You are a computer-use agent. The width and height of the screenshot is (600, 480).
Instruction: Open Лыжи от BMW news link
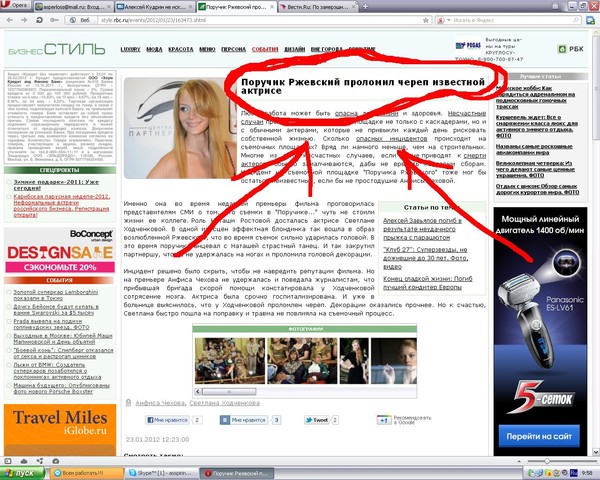(57, 371)
